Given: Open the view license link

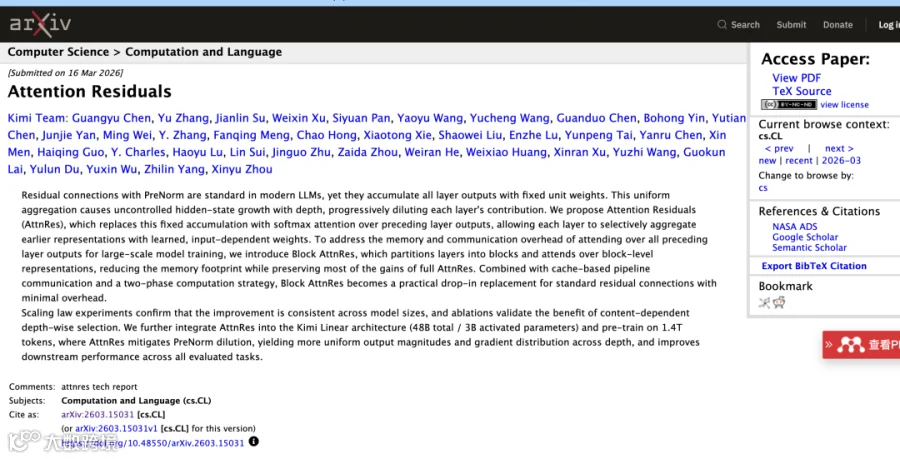Looking at the screenshot, I should point(844,104).
